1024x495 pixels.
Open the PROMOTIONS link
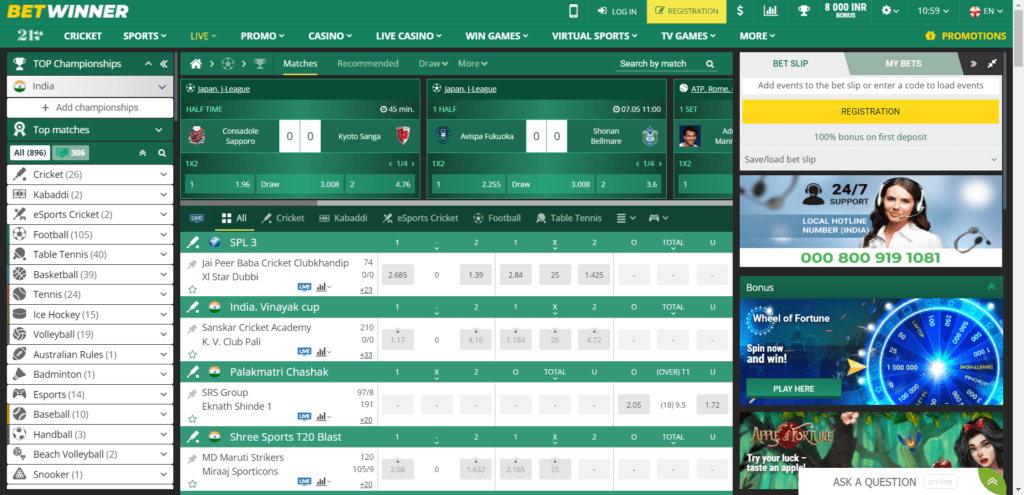(x=965, y=36)
